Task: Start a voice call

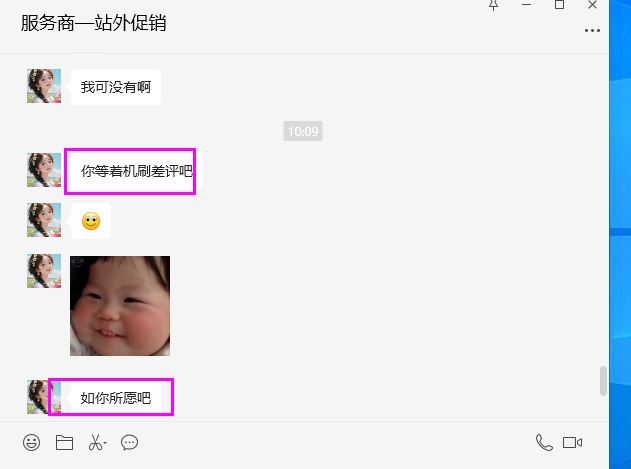Action: [x=544, y=442]
